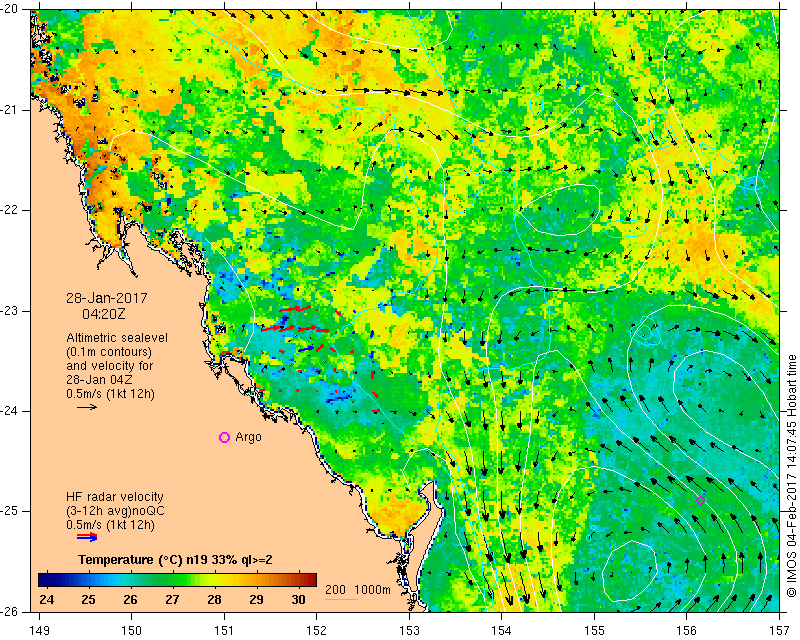This screenshot has width=800, height=640.
Task: Click the color bar label '24'
Action: click(x=46, y=599)
